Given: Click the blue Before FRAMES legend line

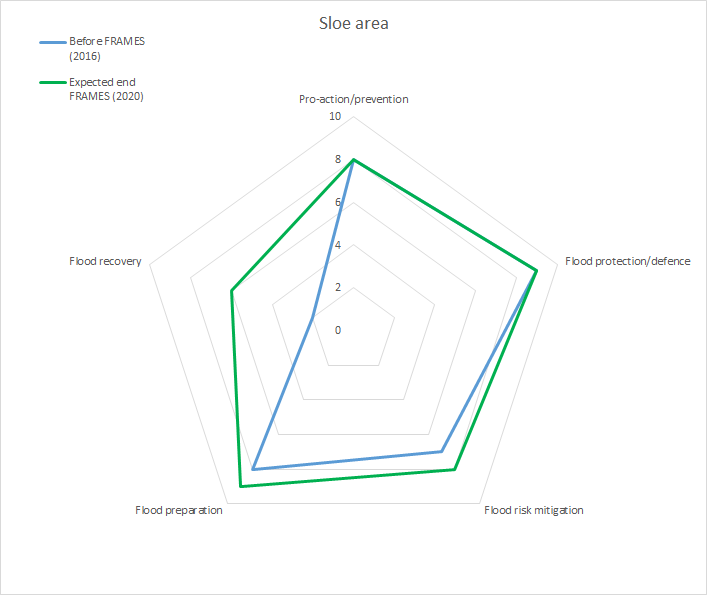Looking at the screenshot, I should click(x=52, y=42).
